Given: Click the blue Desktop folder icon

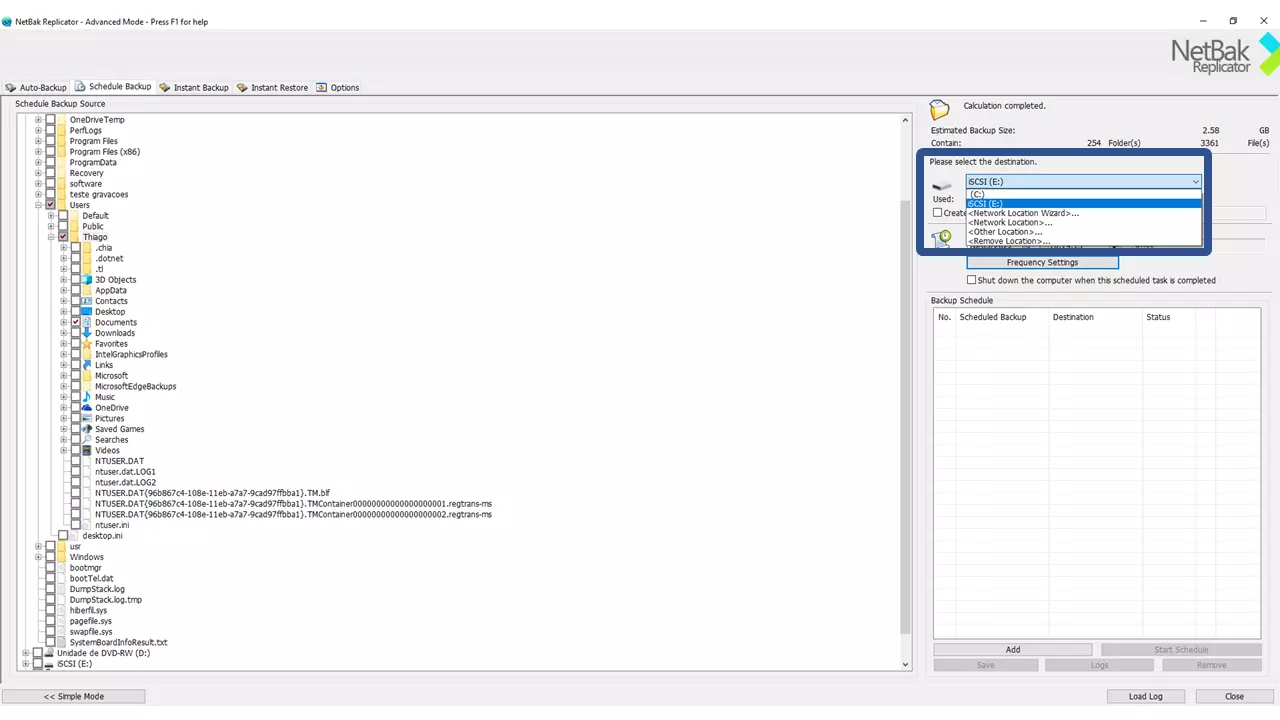Looking at the screenshot, I should coord(87,312).
